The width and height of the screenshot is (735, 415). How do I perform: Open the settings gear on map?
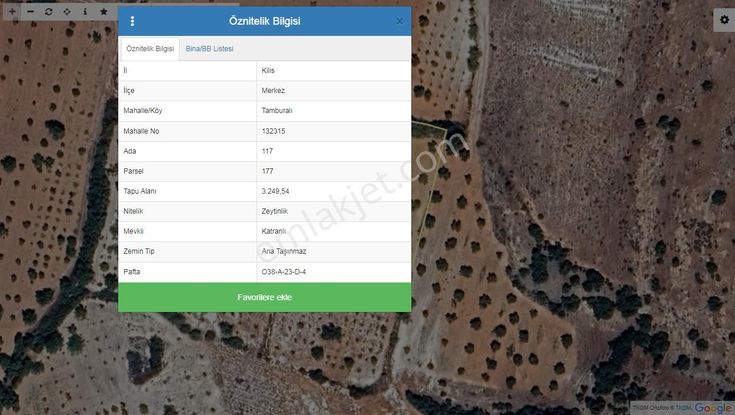coord(724,20)
